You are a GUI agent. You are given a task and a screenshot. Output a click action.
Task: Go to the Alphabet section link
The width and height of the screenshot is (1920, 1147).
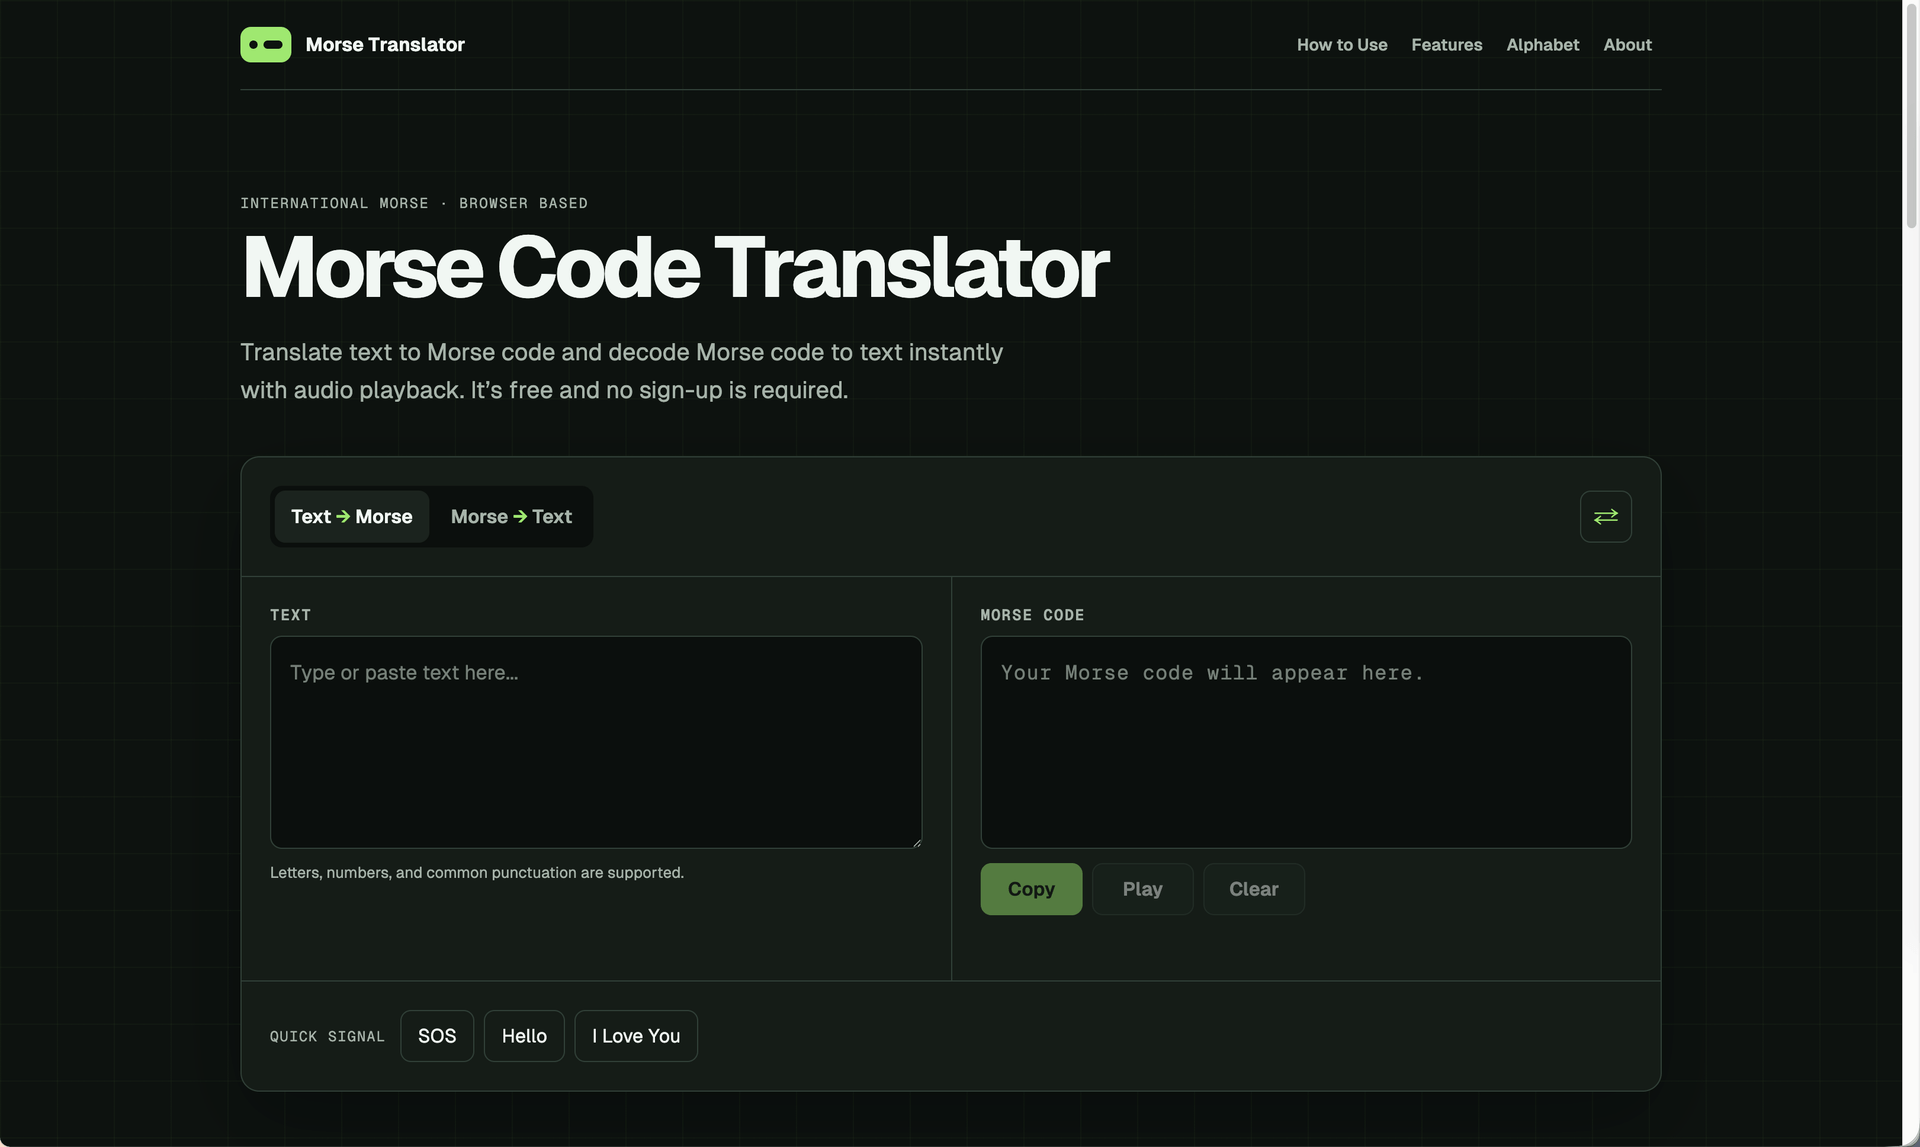(x=1542, y=45)
